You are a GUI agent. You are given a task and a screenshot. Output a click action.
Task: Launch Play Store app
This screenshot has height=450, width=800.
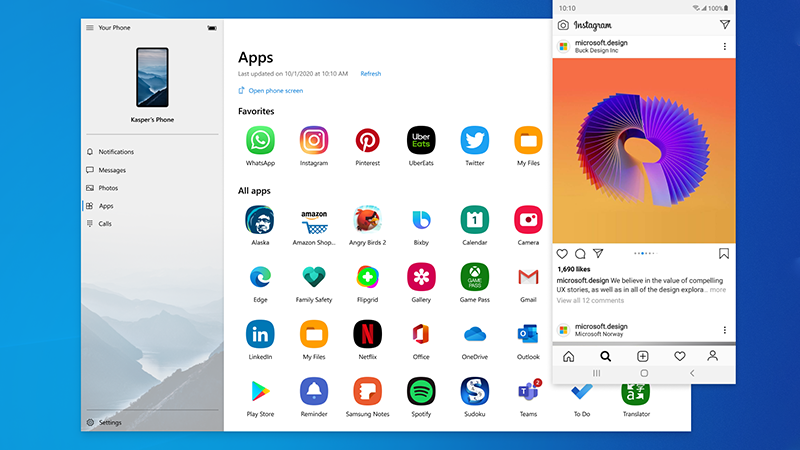tap(260, 391)
